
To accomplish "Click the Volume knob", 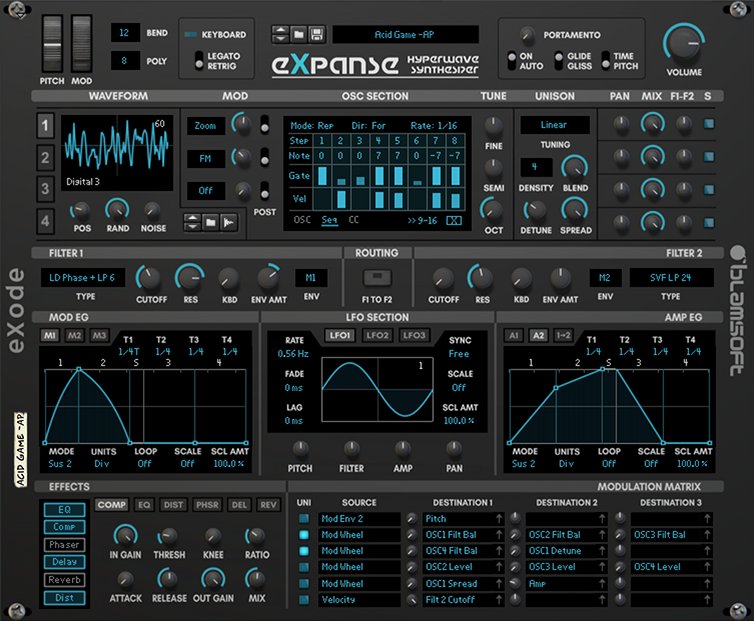I will (x=684, y=44).
